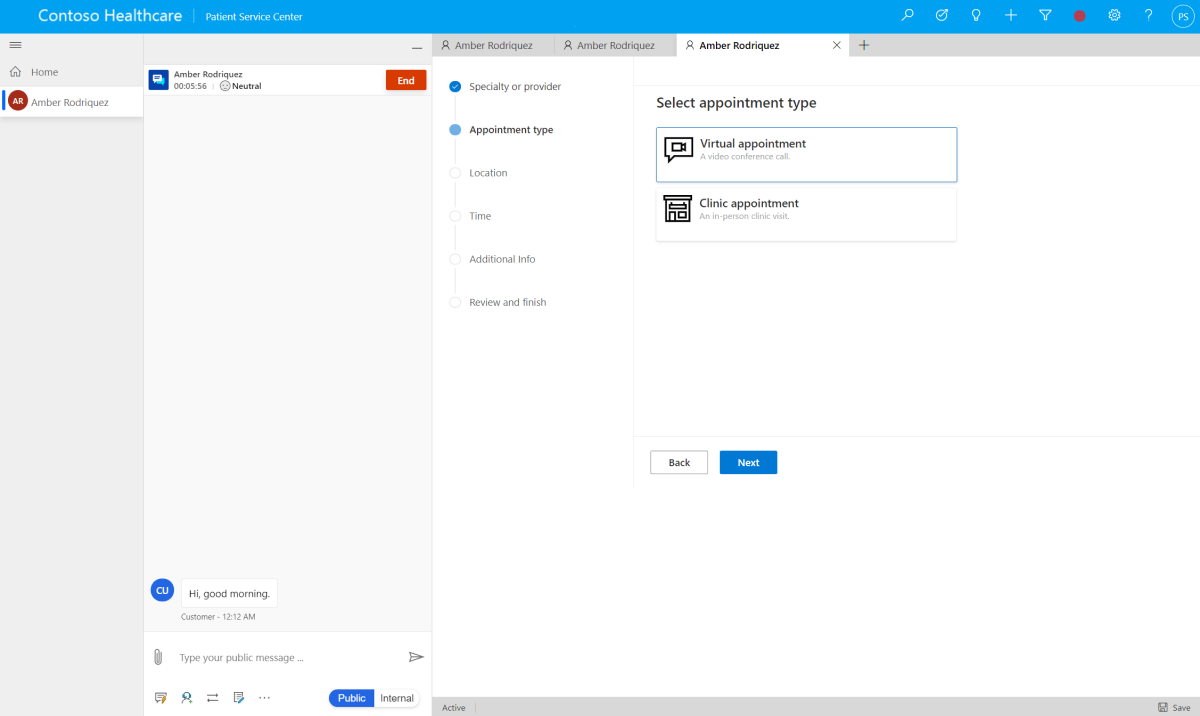
Task: Click the Location step
Action: [488, 173]
